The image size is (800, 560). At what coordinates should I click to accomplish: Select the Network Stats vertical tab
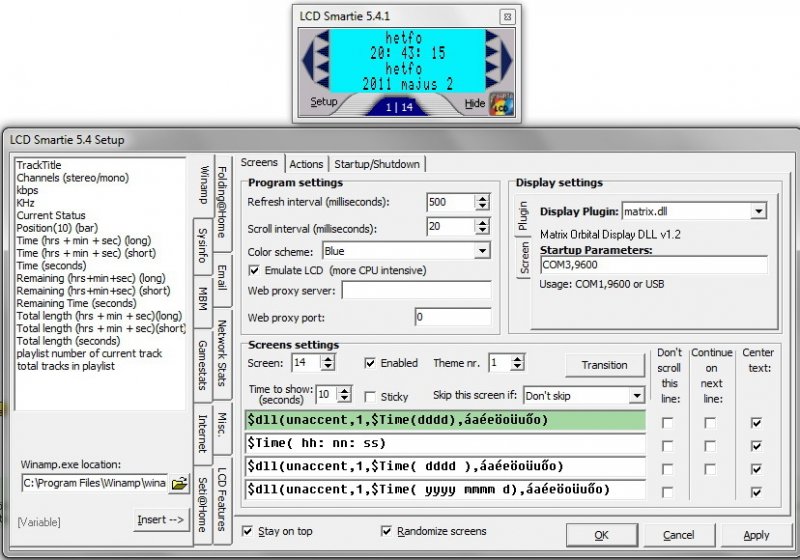(x=222, y=353)
